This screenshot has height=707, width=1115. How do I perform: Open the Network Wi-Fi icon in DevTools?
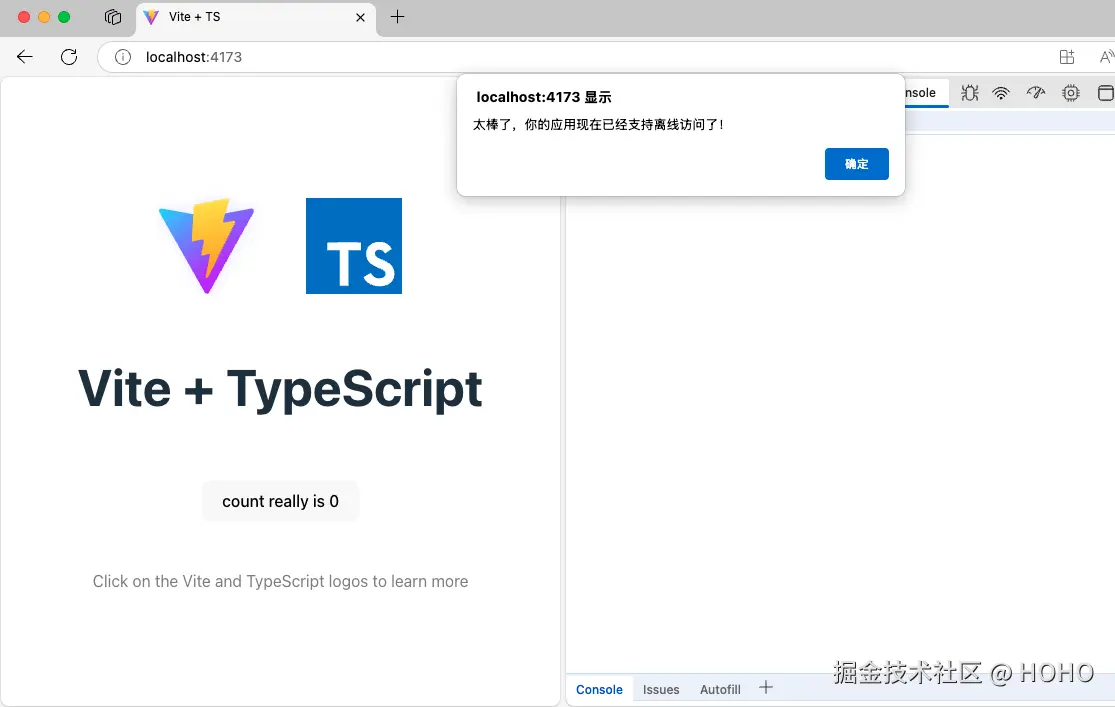tap(1001, 93)
